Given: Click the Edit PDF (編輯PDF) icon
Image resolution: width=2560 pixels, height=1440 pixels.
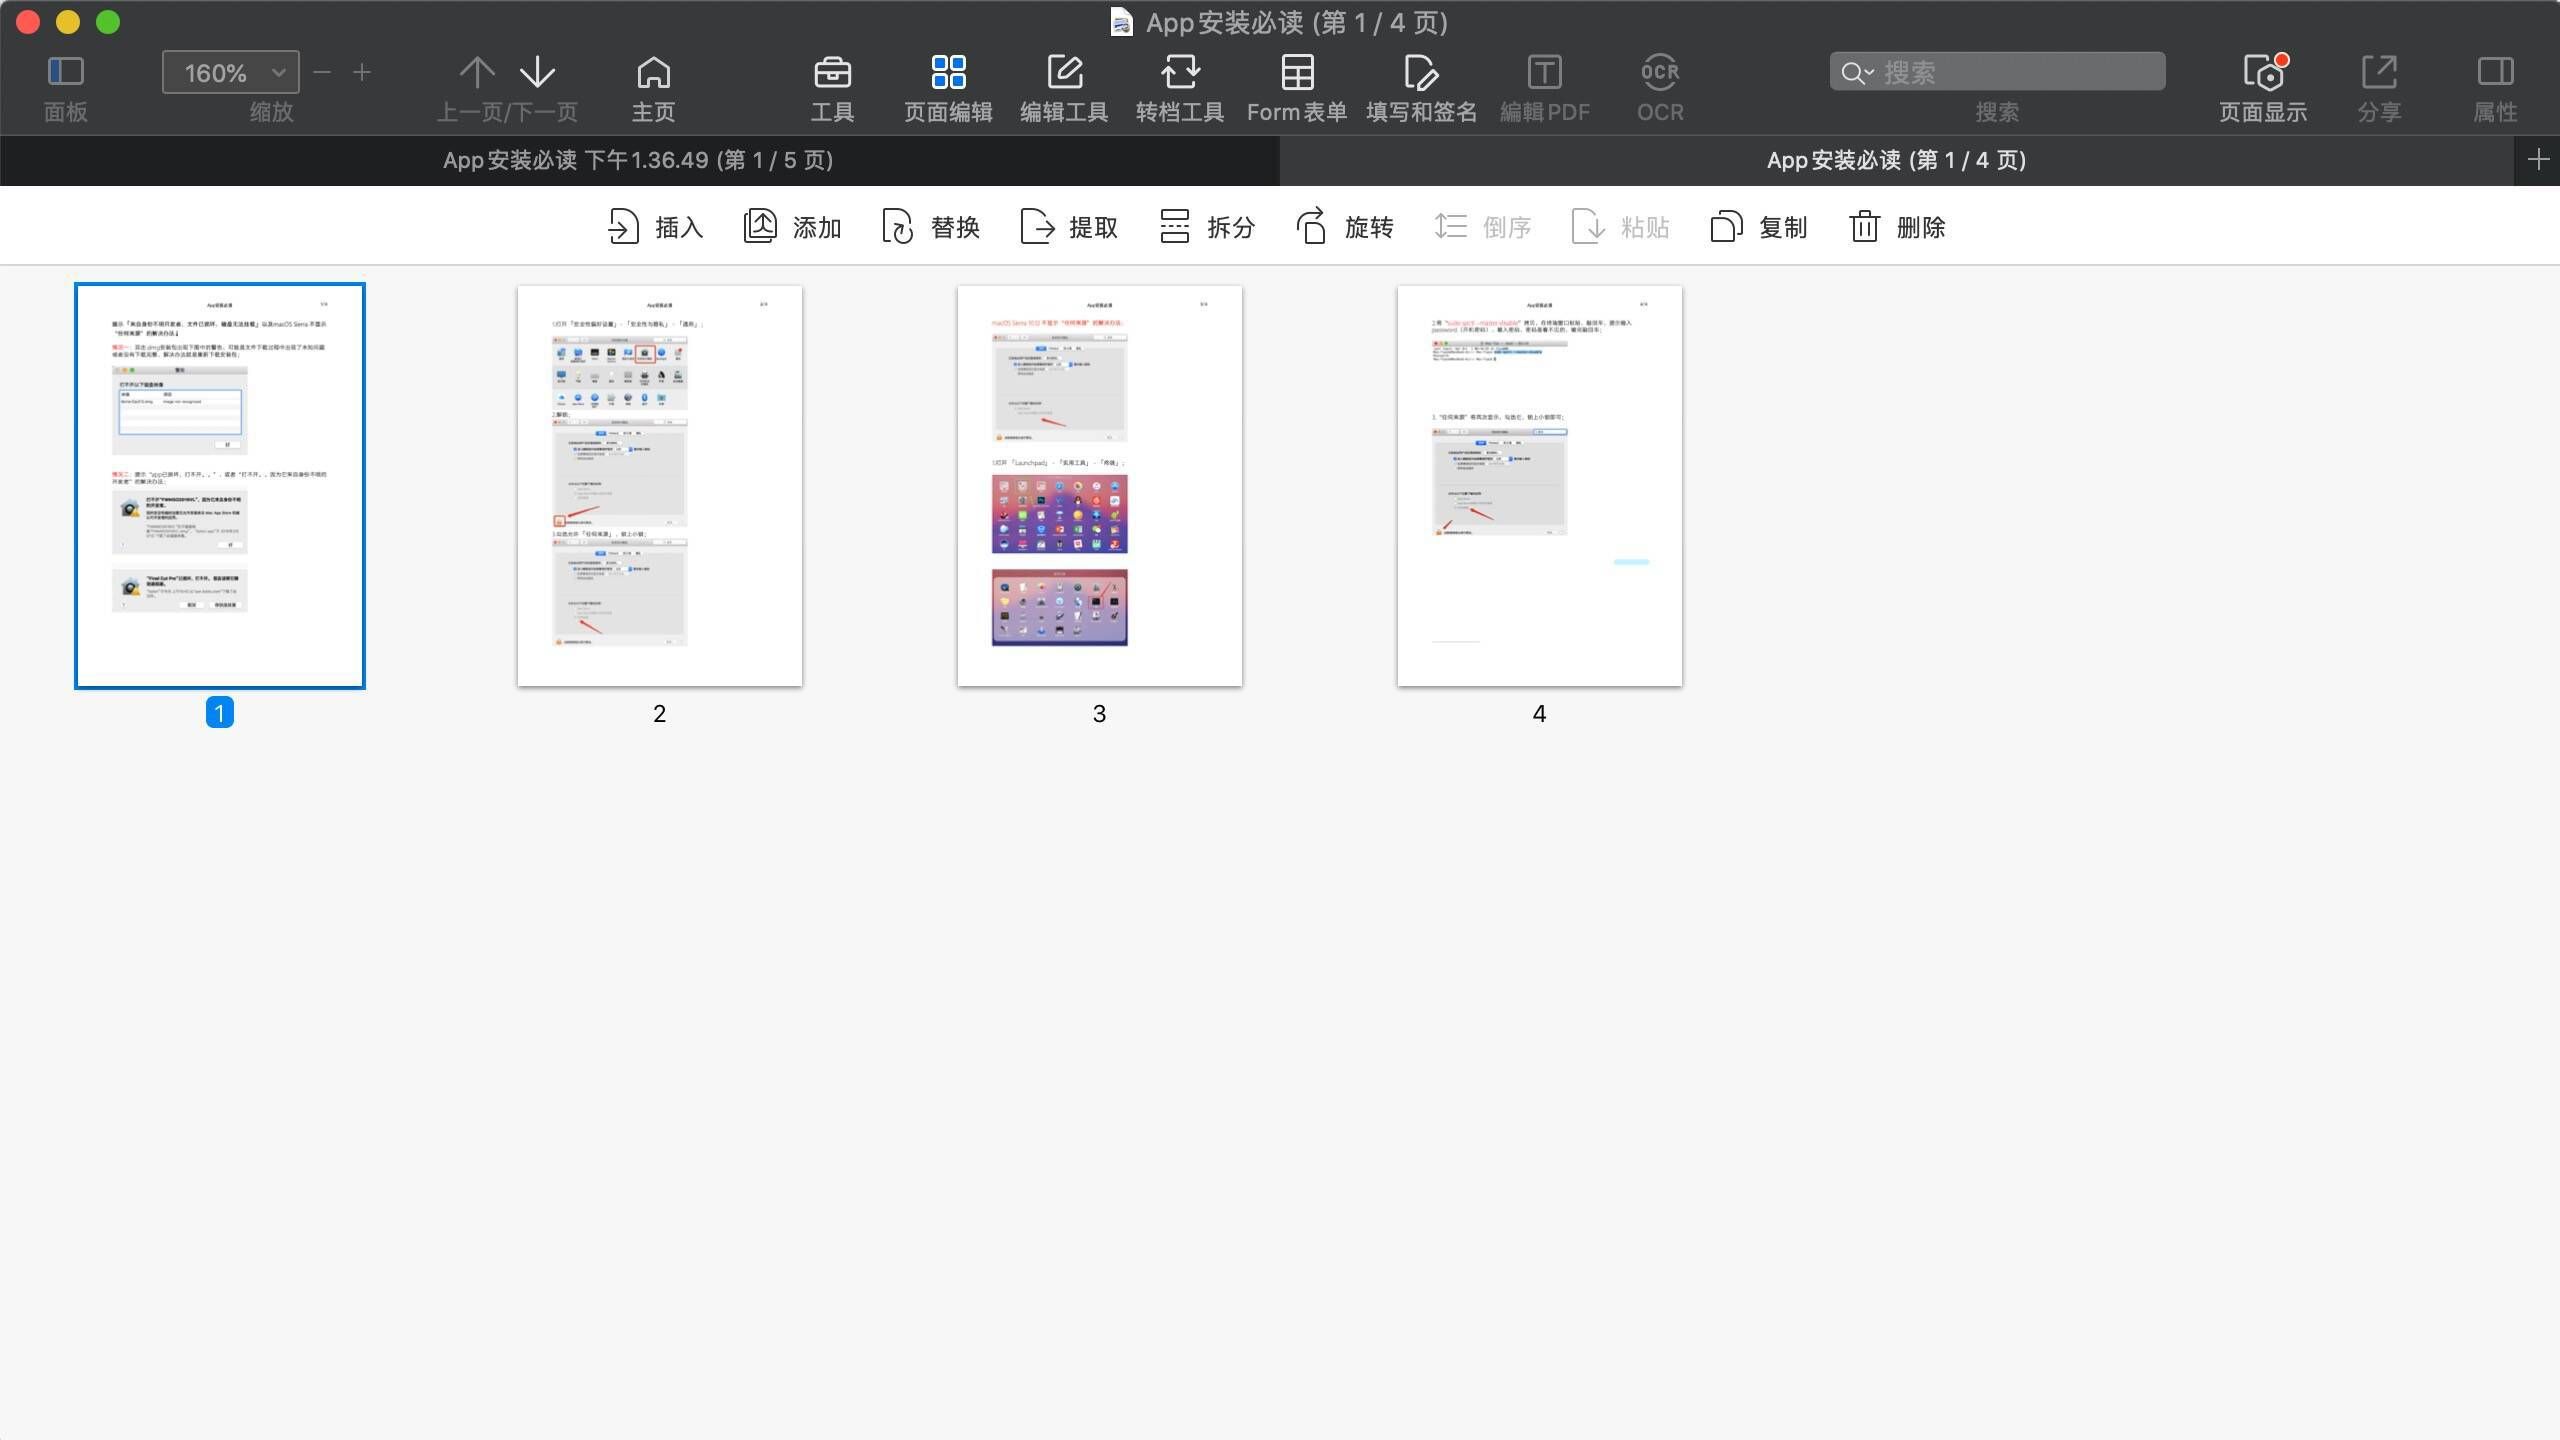Looking at the screenshot, I should click(1544, 72).
